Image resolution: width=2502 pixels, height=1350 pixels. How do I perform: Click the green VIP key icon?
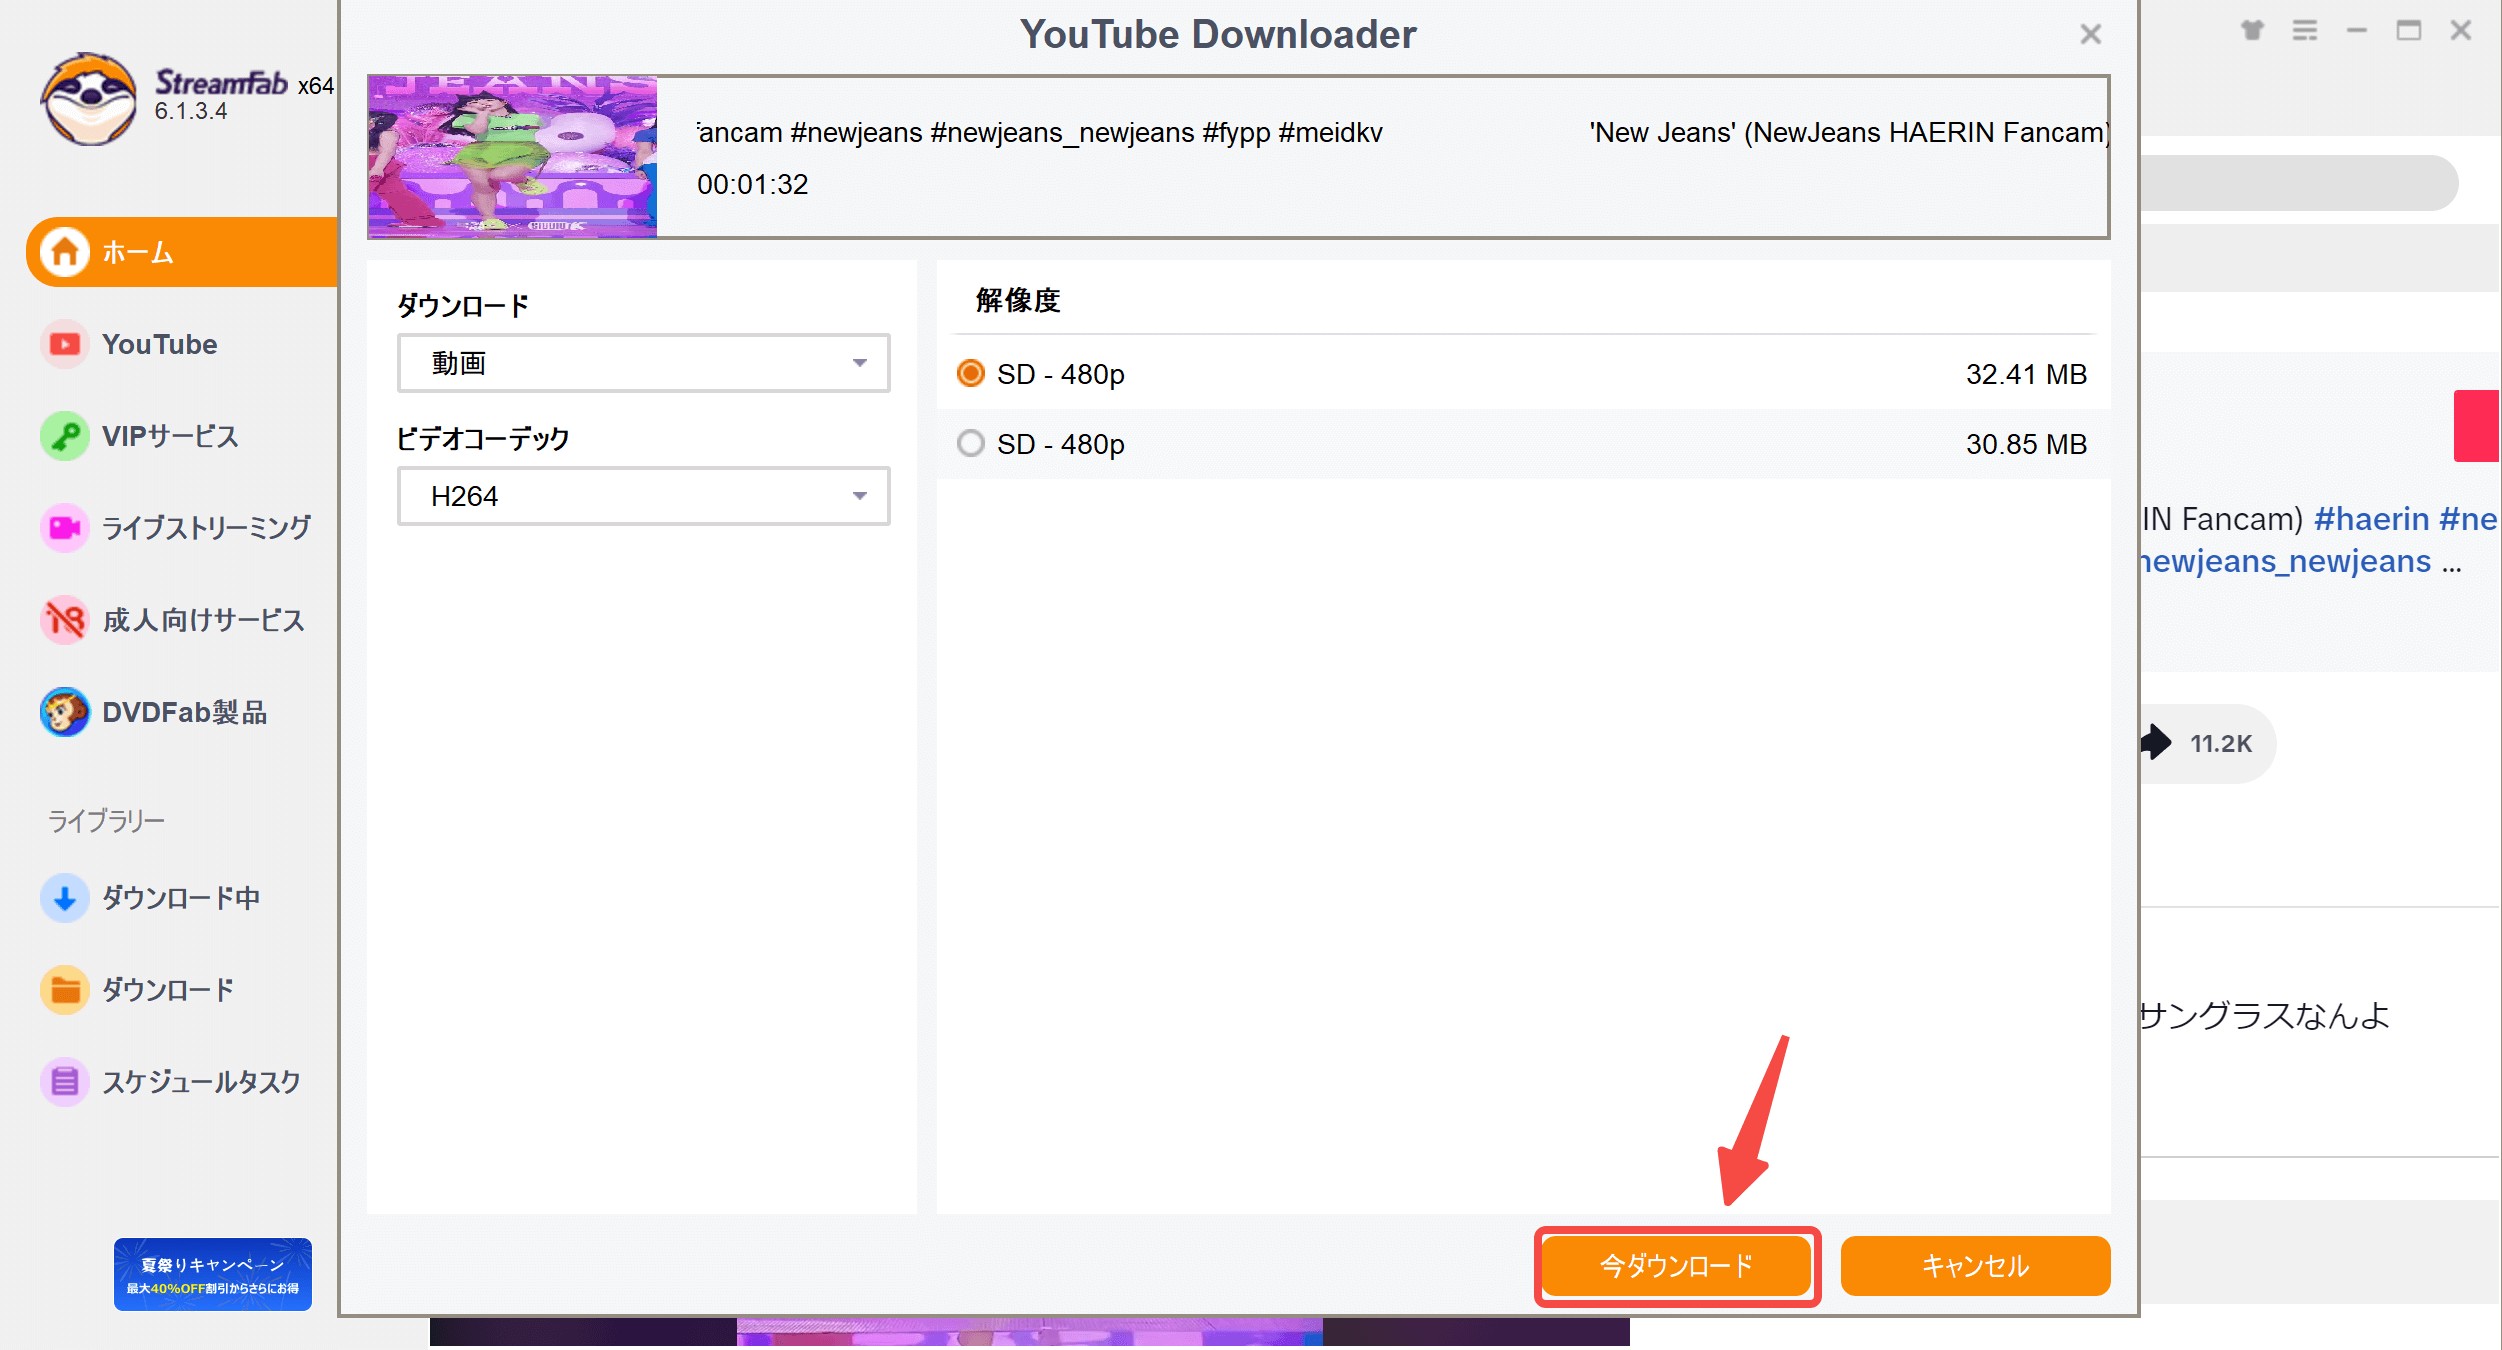click(65, 436)
